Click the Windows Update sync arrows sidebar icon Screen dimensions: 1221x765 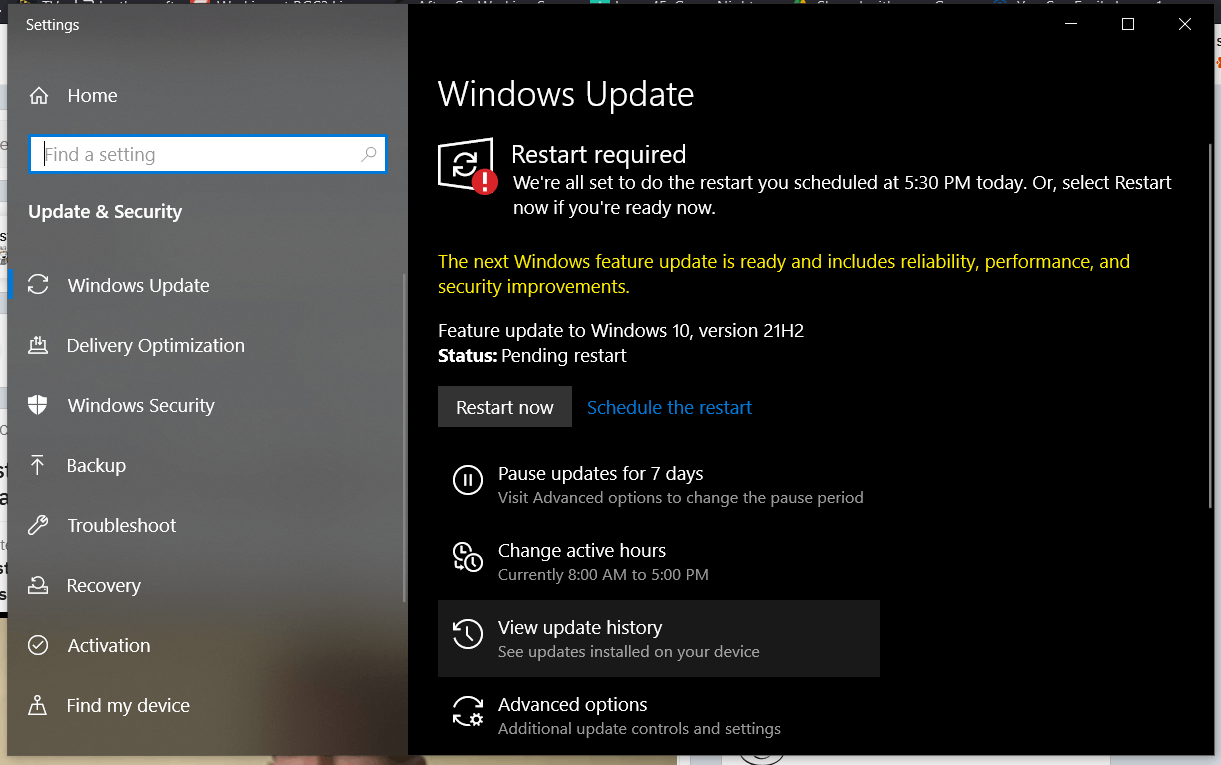point(38,285)
